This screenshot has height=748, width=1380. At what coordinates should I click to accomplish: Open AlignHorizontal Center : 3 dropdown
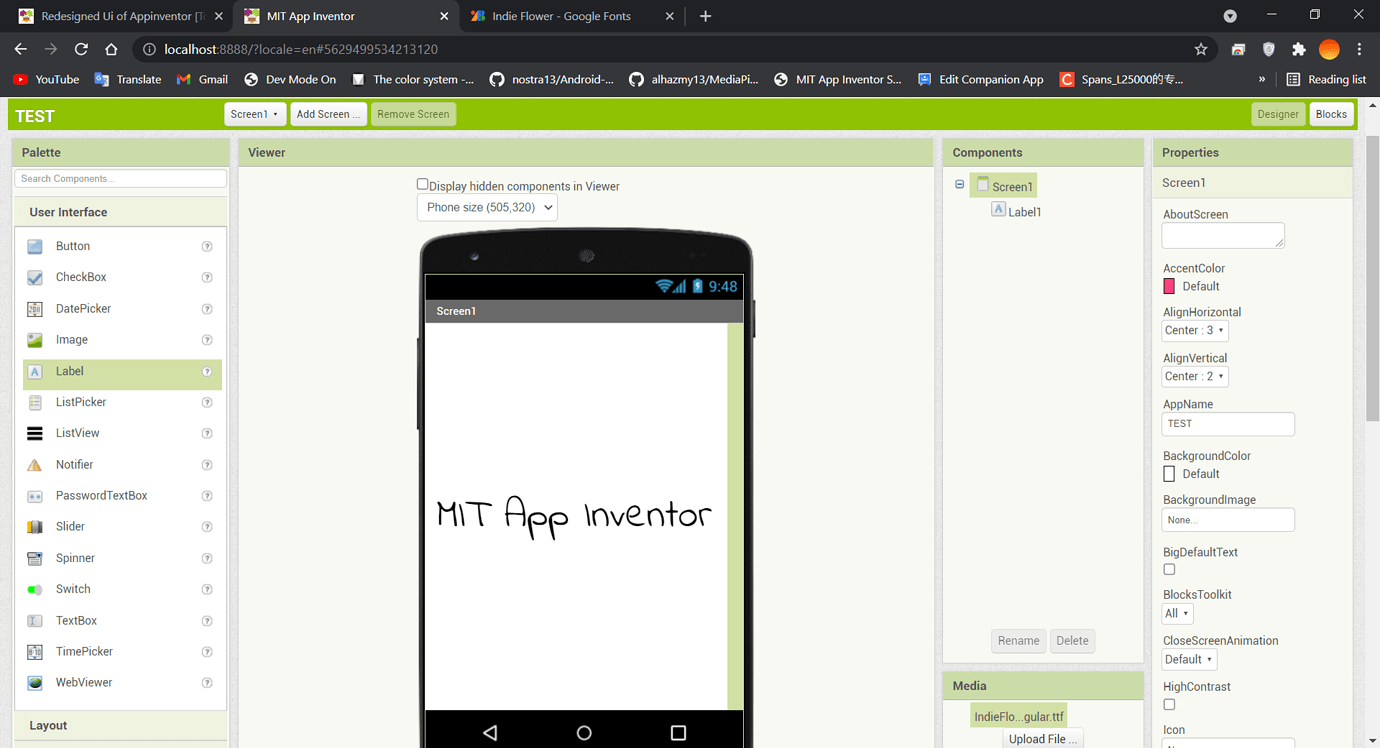point(1195,330)
